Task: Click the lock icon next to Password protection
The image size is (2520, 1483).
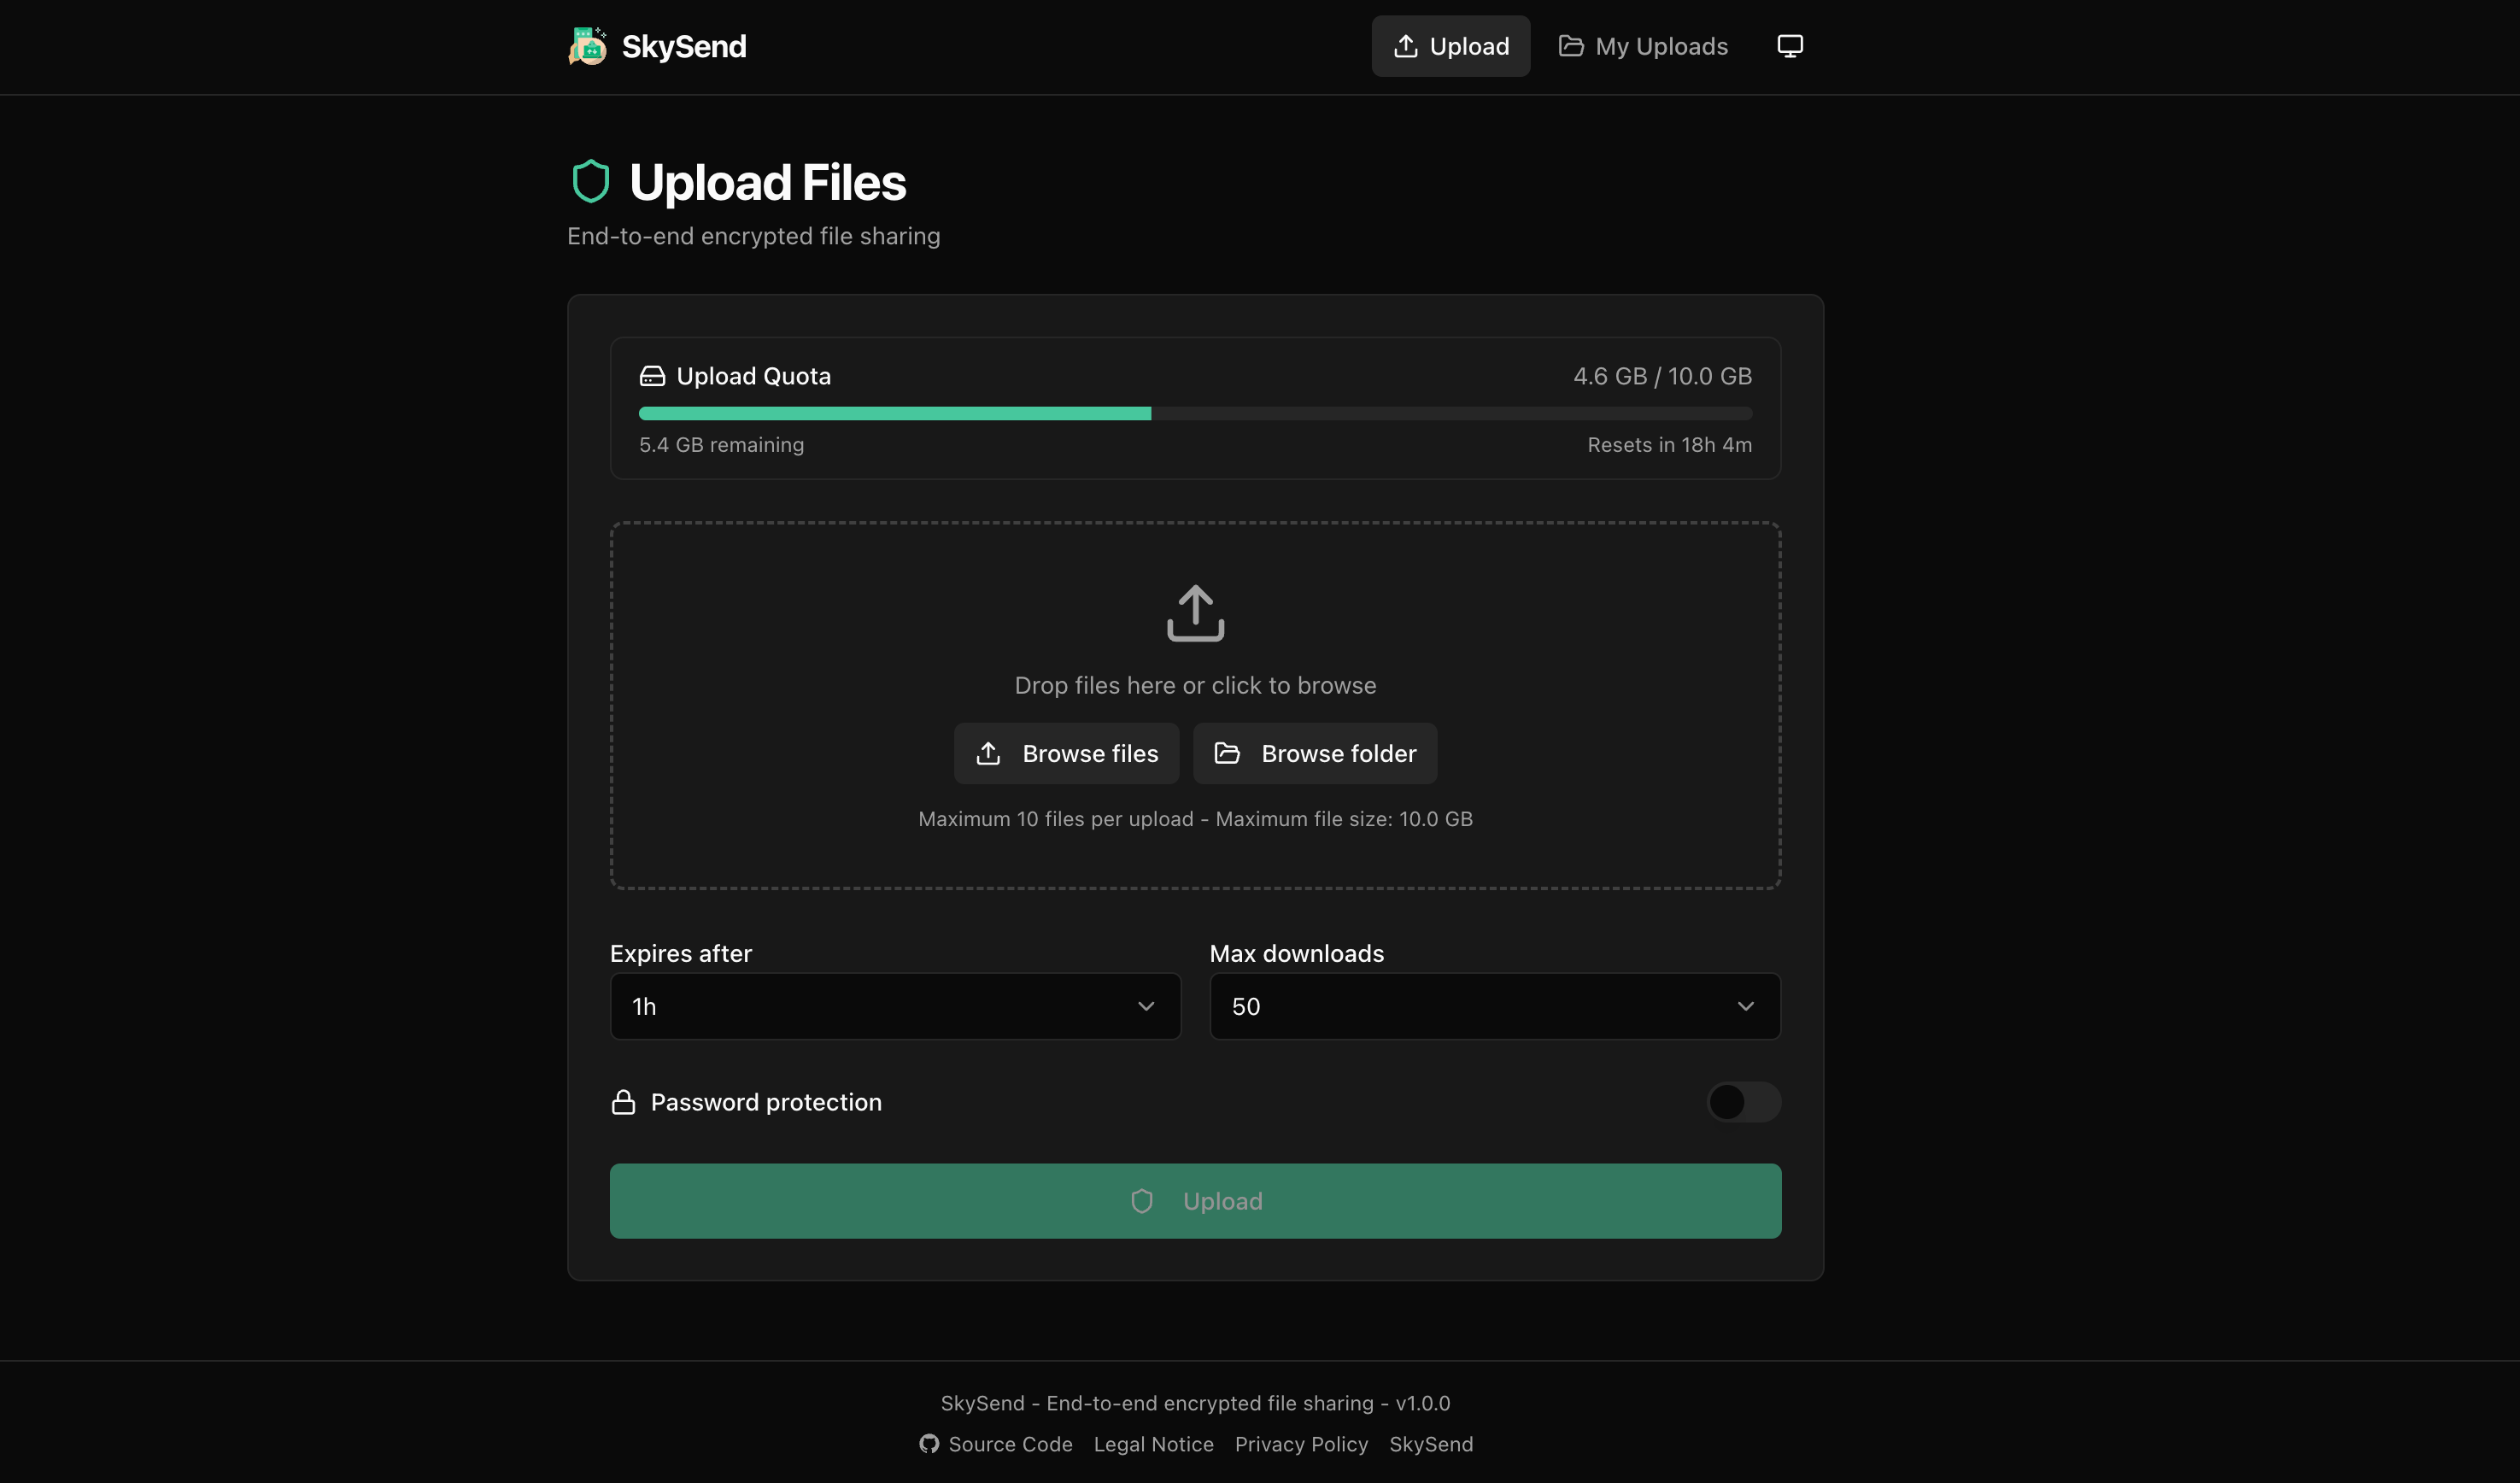Action: click(x=623, y=1102)
